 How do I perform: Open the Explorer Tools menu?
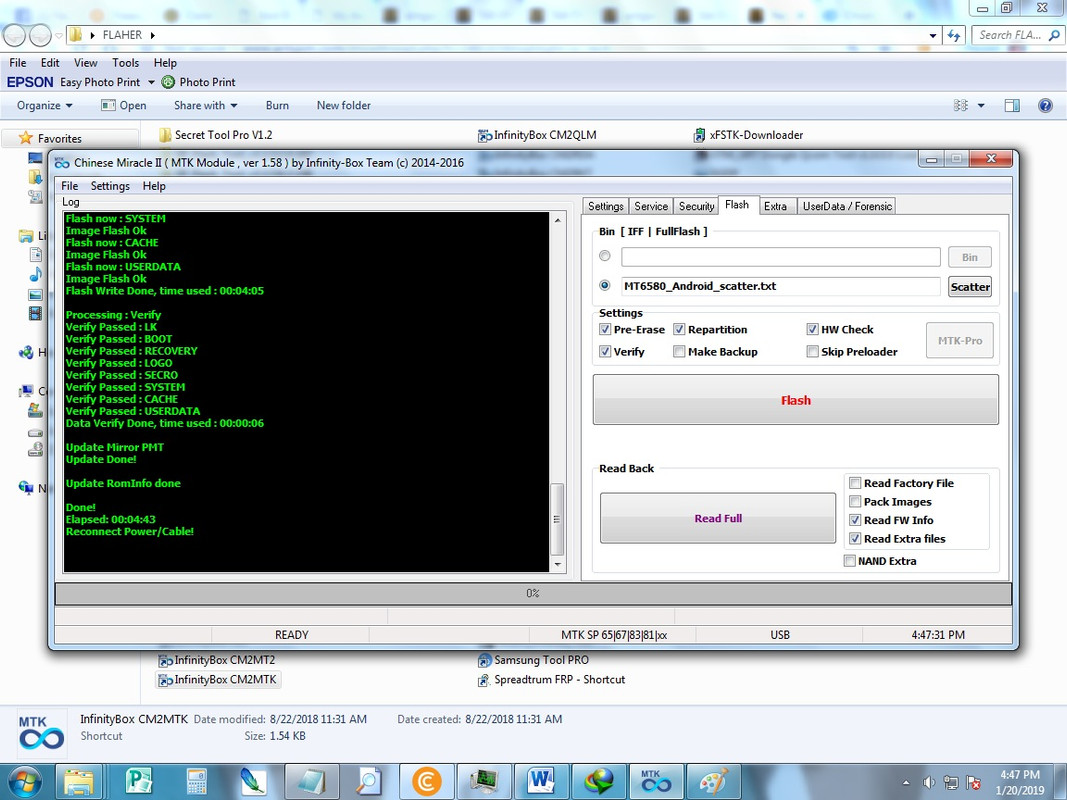(x=125, y=63)
